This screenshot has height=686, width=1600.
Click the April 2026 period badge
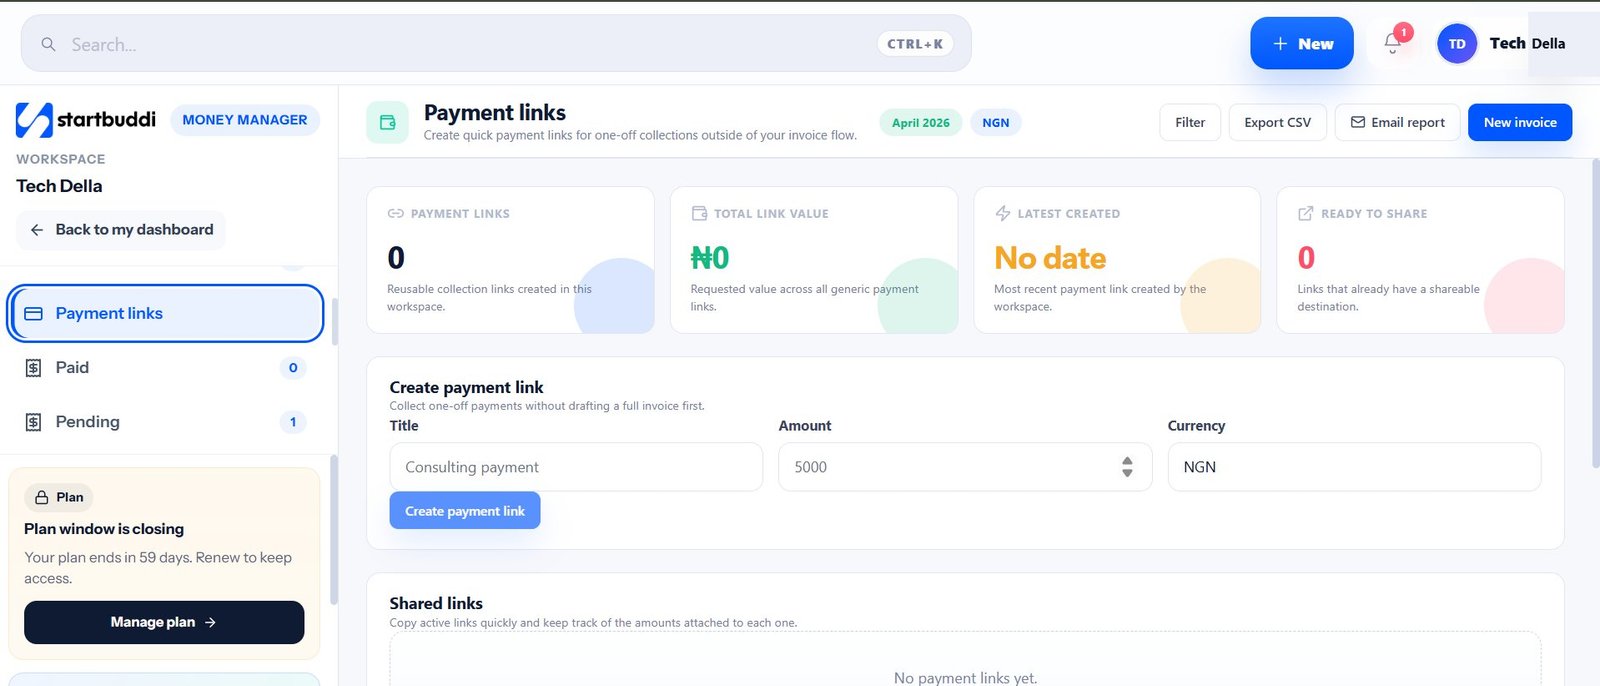pos(921,123)
